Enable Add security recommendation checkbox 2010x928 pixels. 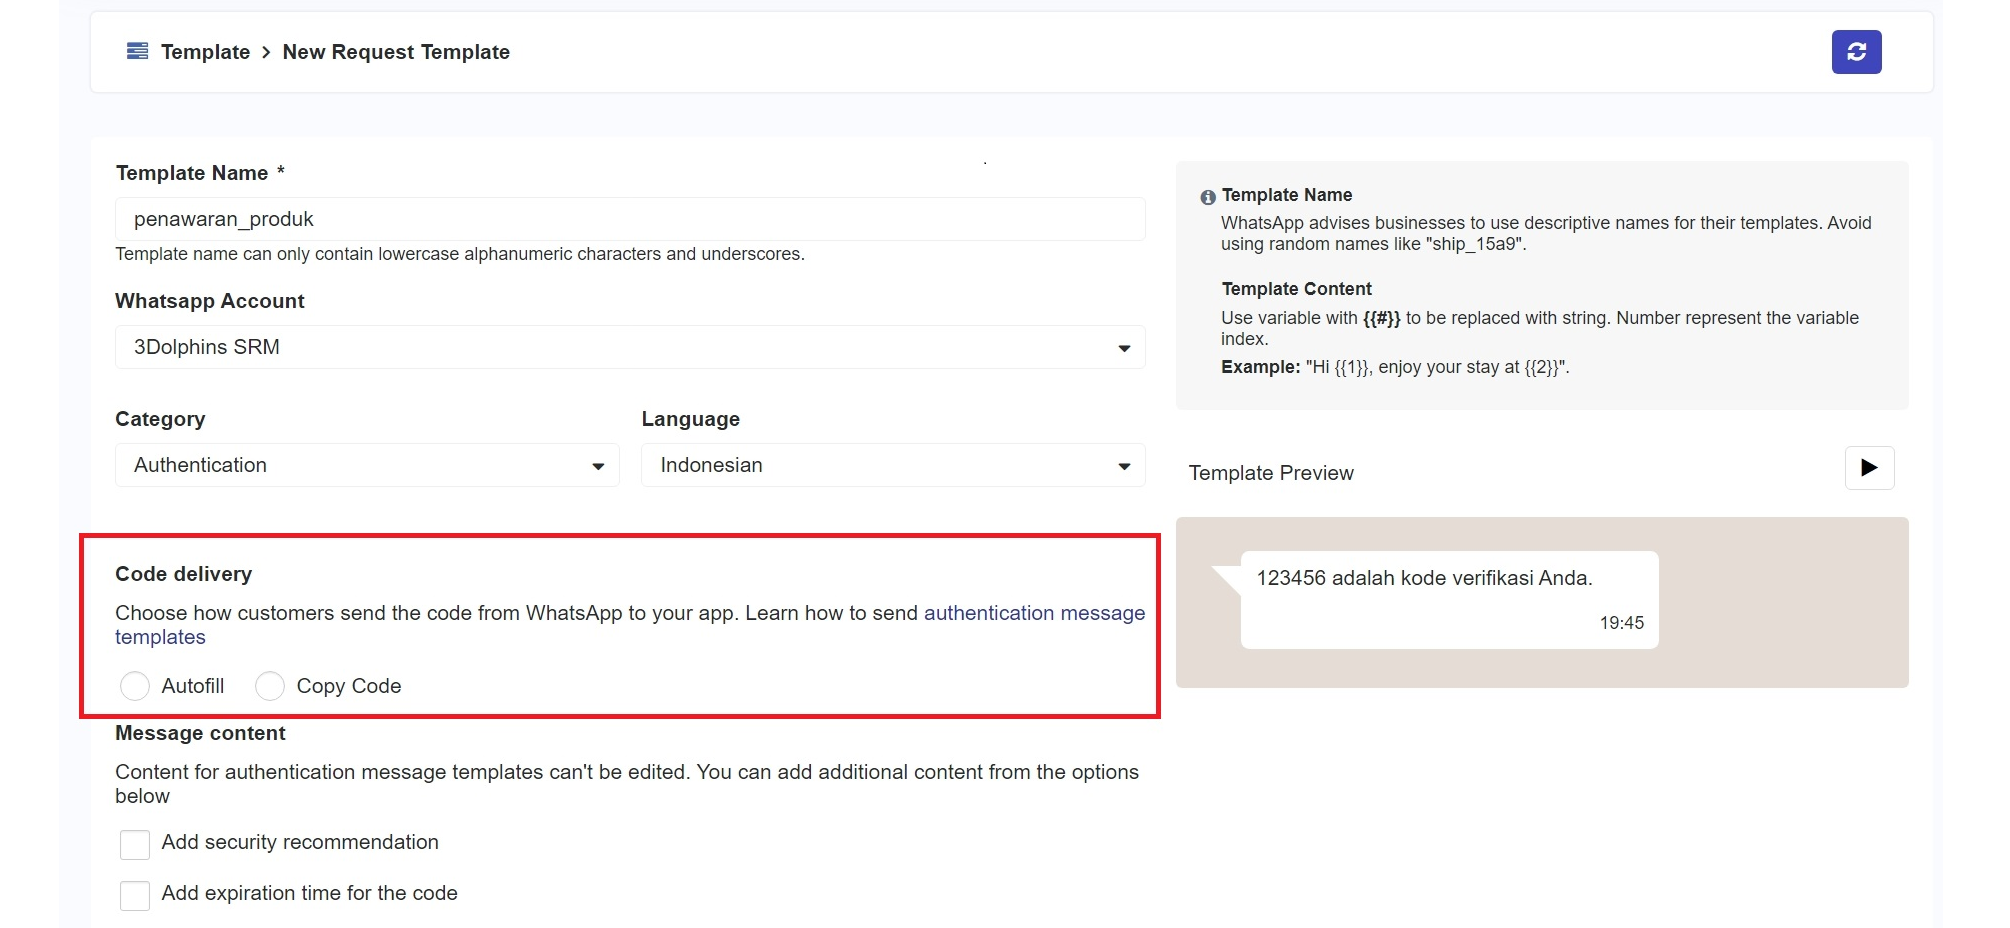135,844
